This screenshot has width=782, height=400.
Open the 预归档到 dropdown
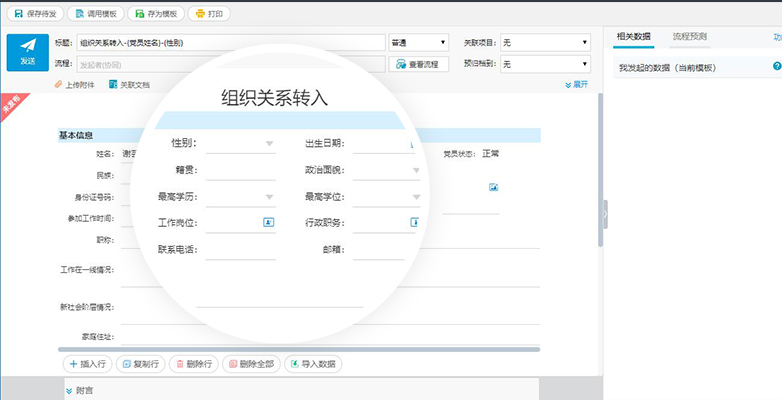[x=545, y=64]
